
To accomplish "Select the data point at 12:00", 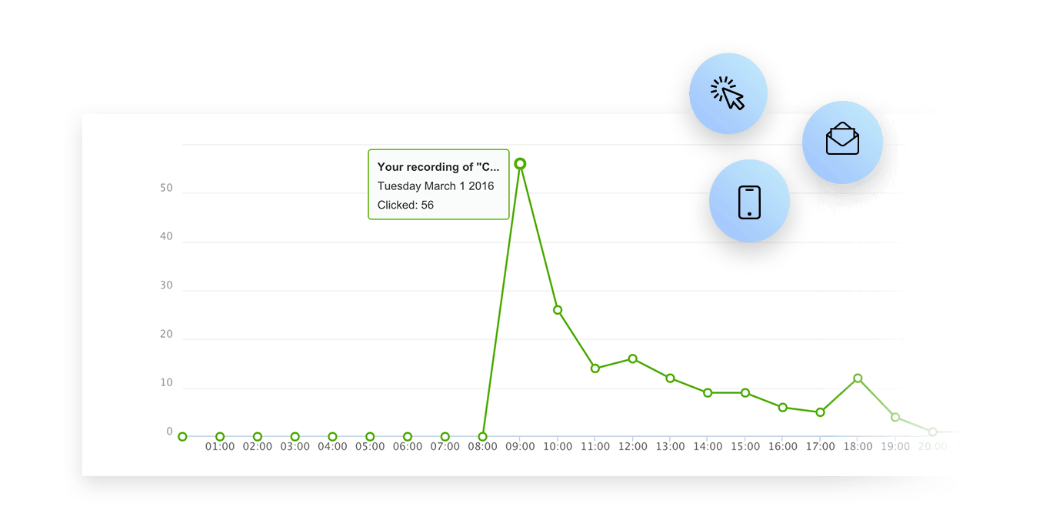I will (x=633, y=359).
